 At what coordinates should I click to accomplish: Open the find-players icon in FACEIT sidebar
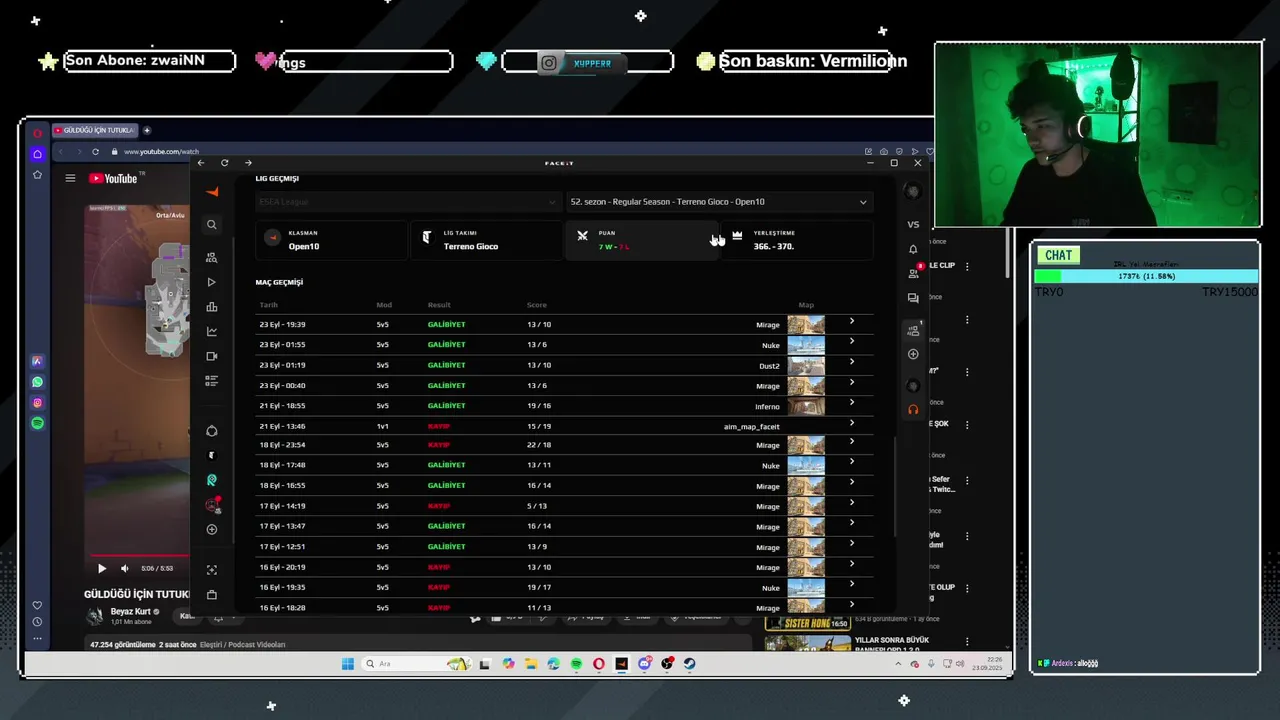[211, 257]
